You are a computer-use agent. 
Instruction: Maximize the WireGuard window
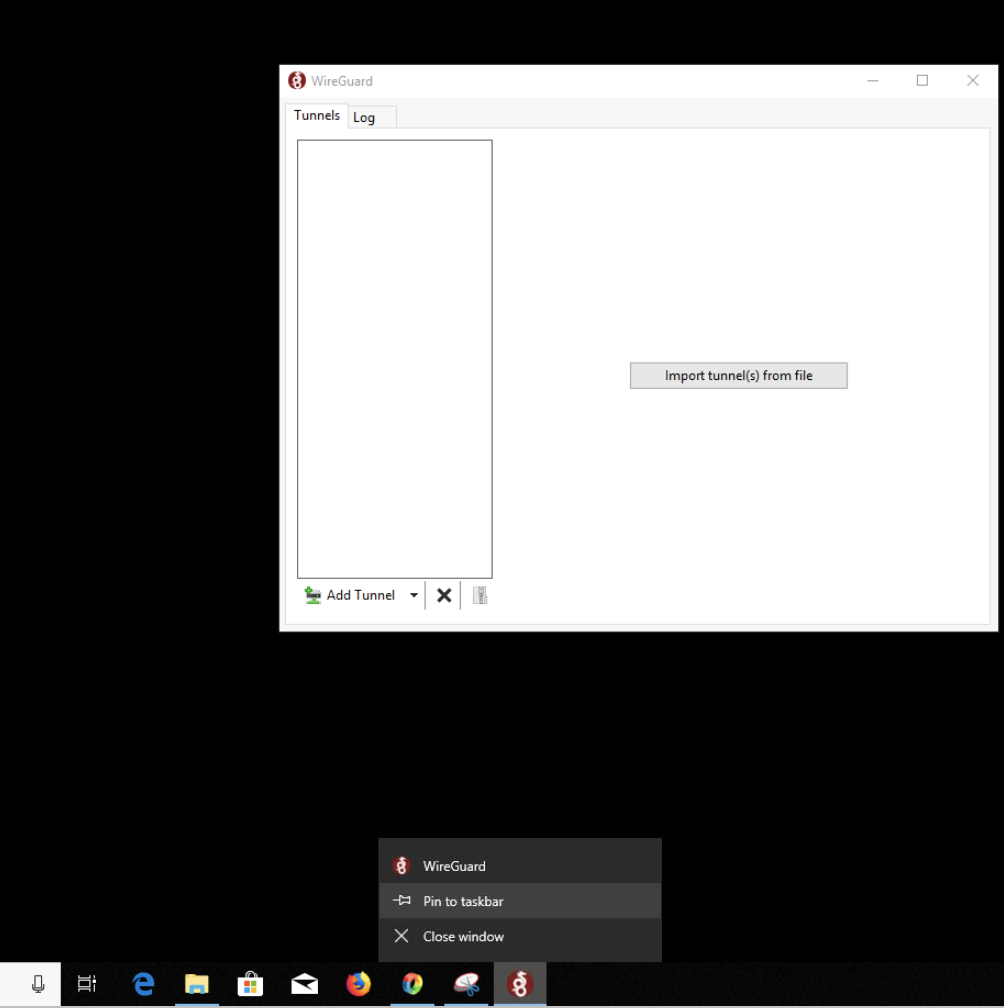(x=922, y=81)
